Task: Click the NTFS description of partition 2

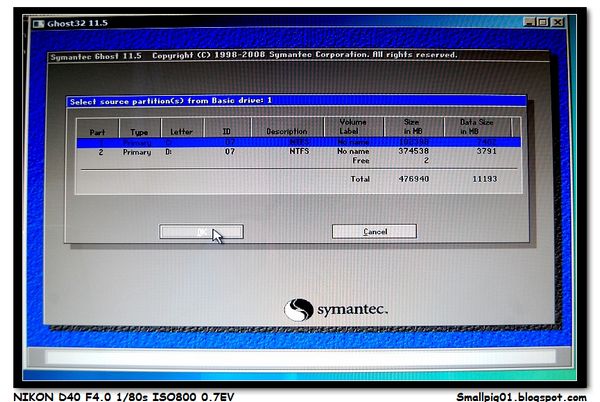Action: pos(299,151)
